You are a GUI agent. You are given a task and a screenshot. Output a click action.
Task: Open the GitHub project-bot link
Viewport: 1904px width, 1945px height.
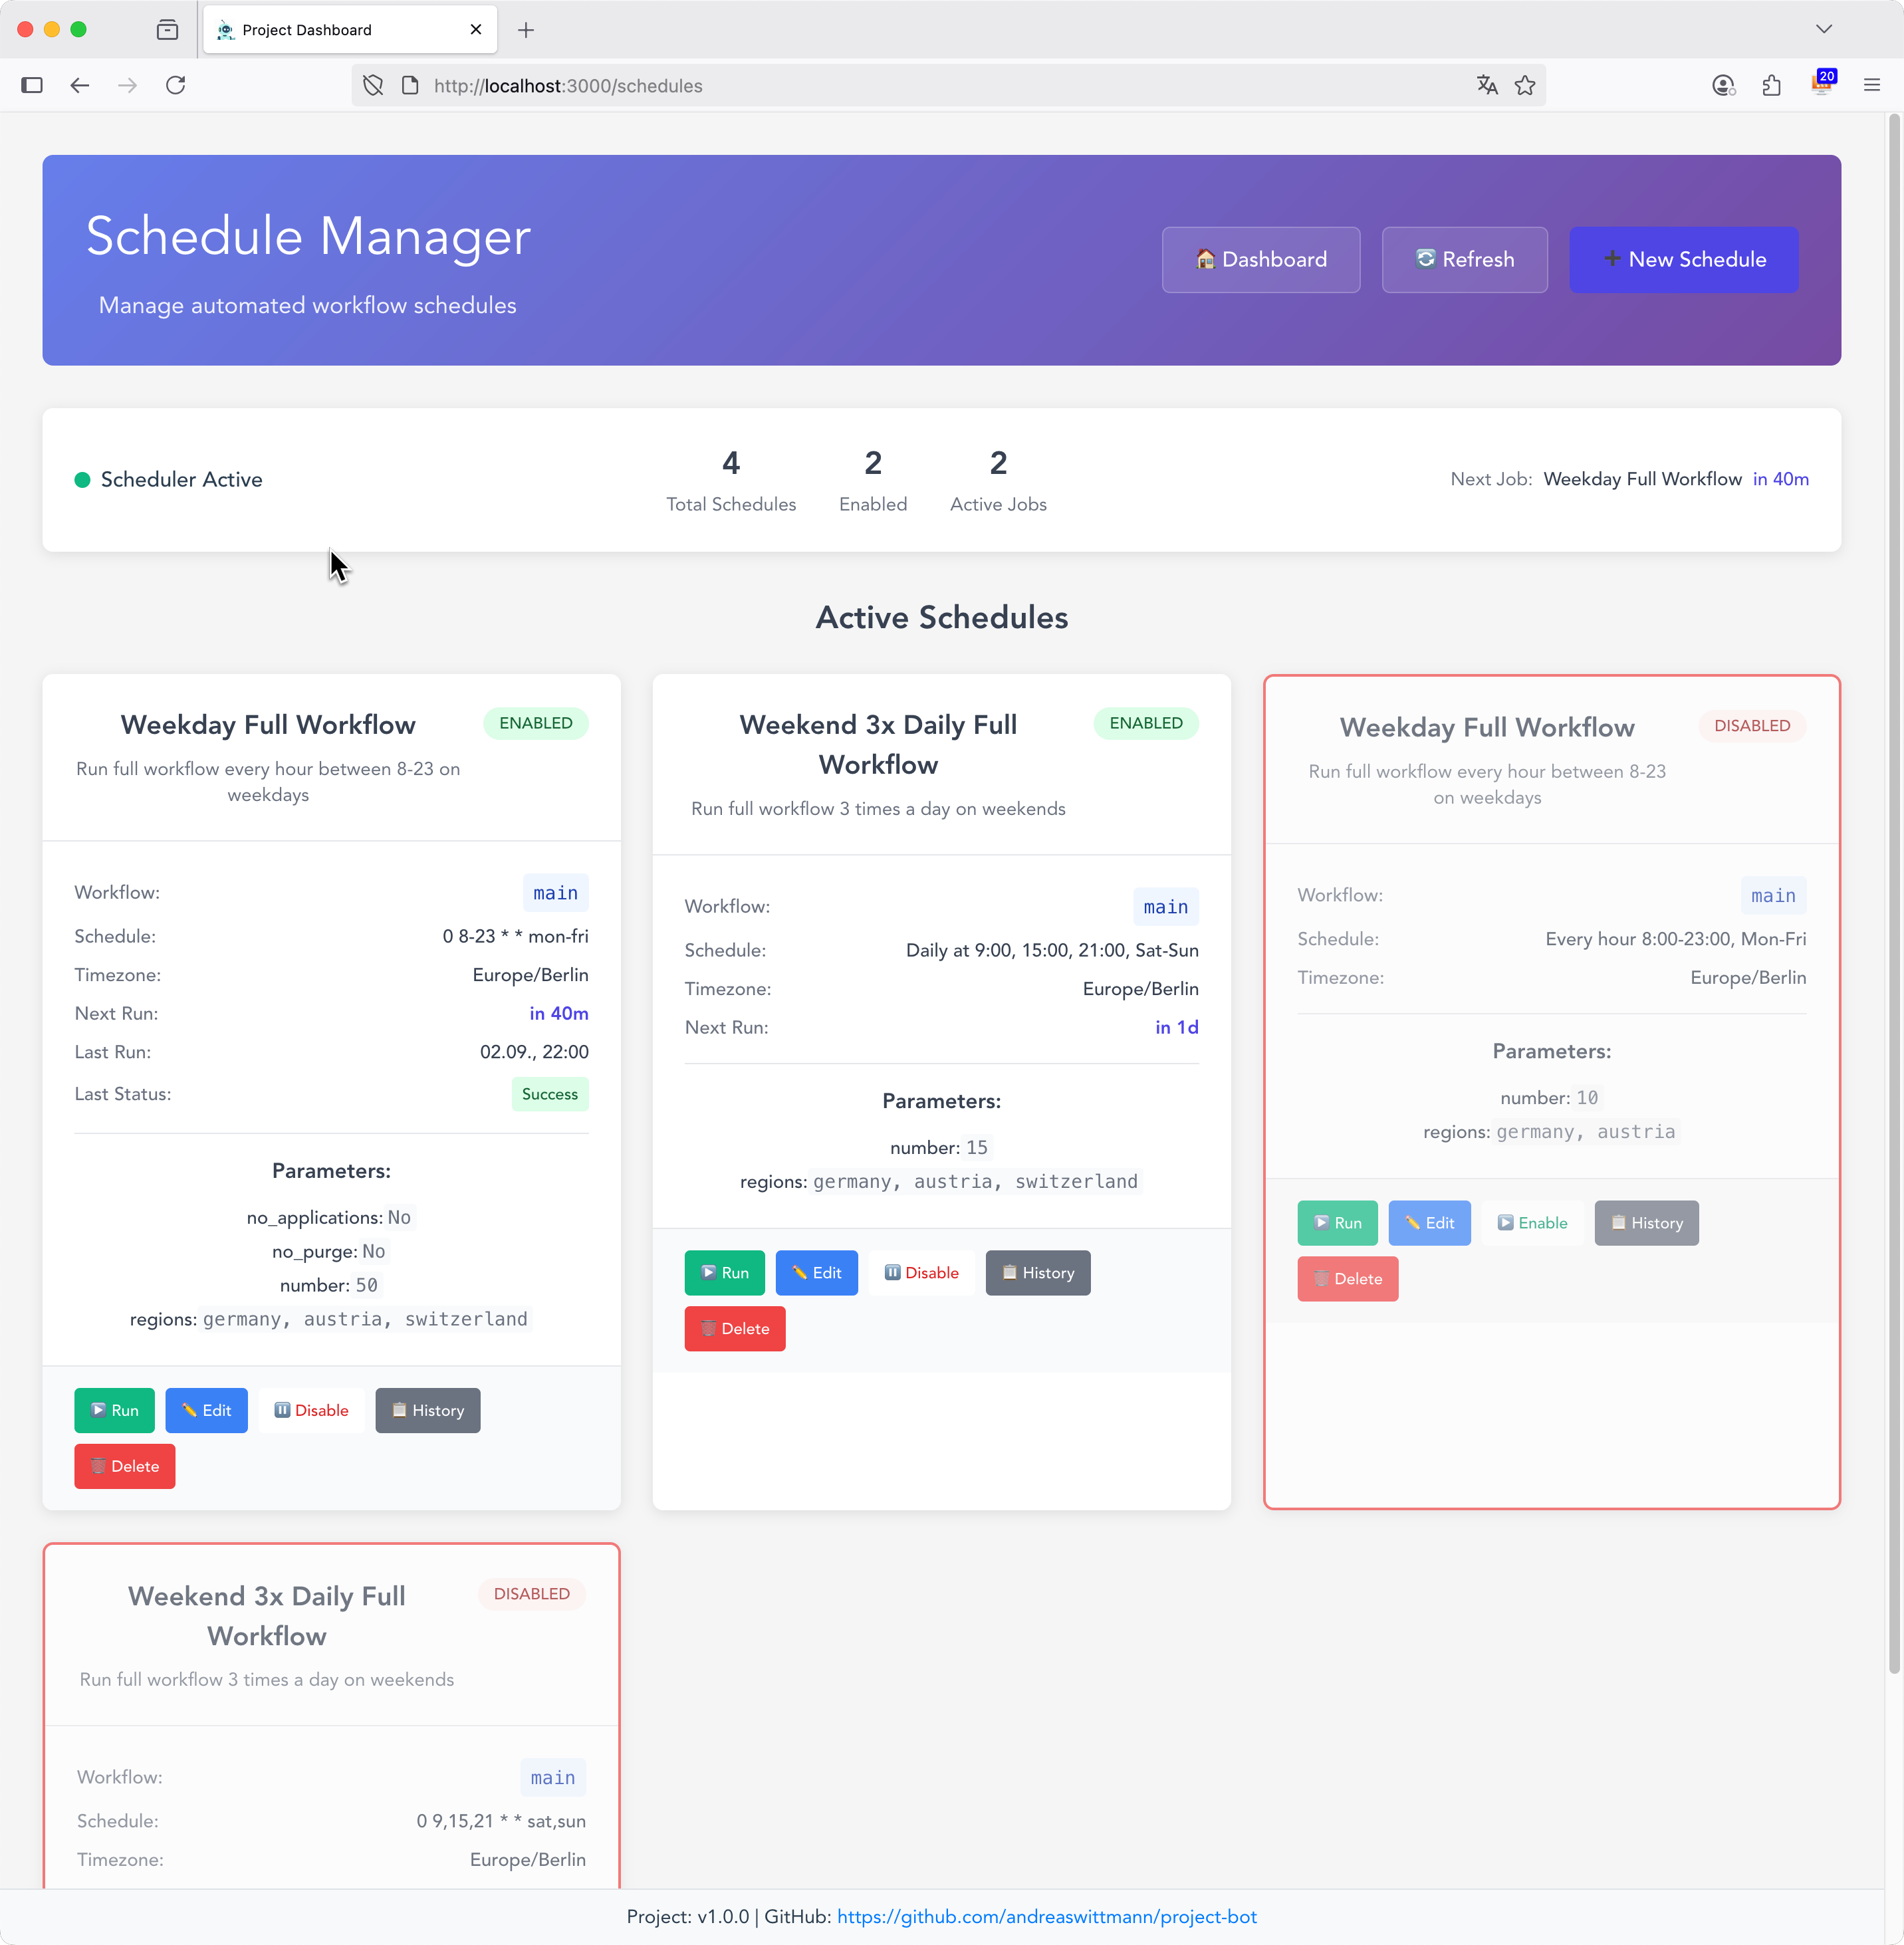click(x=1046, y=1917)
